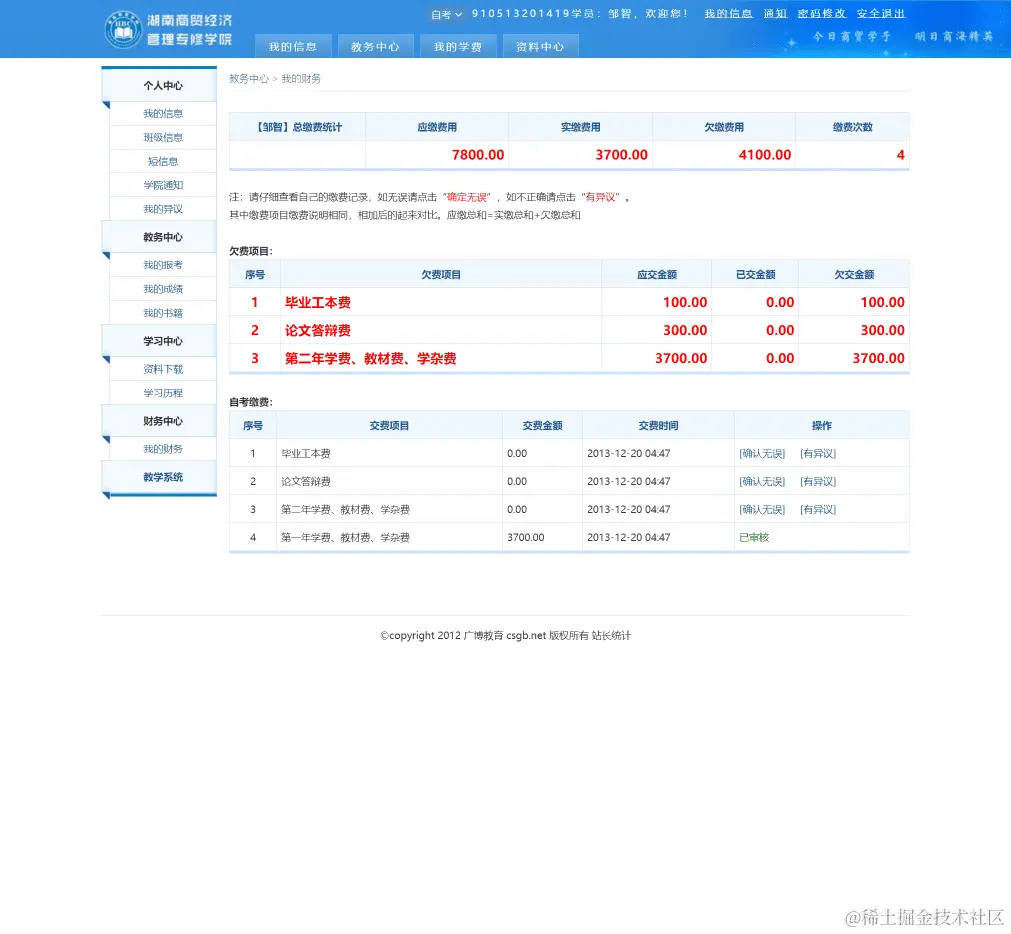Click 教务中心 in the breadcrumb
Image resolution: width=1011 pixels, height=934 pixels.
[249, 79]
